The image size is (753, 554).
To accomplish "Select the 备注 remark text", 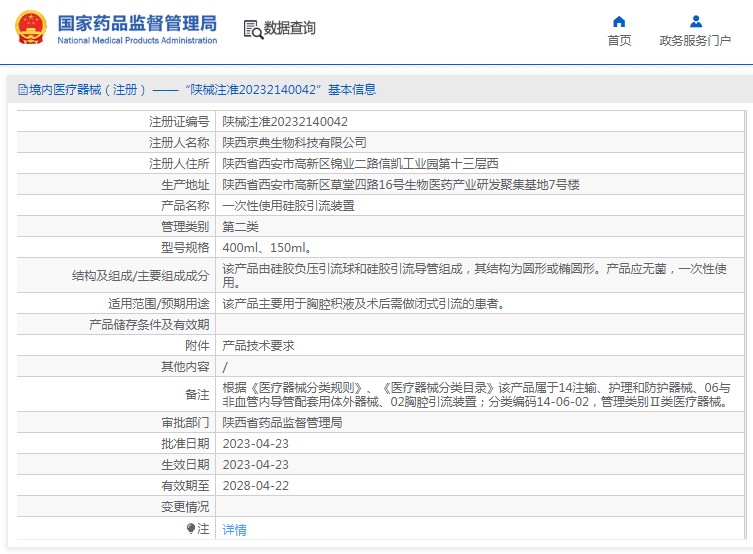I will [476, 395].
